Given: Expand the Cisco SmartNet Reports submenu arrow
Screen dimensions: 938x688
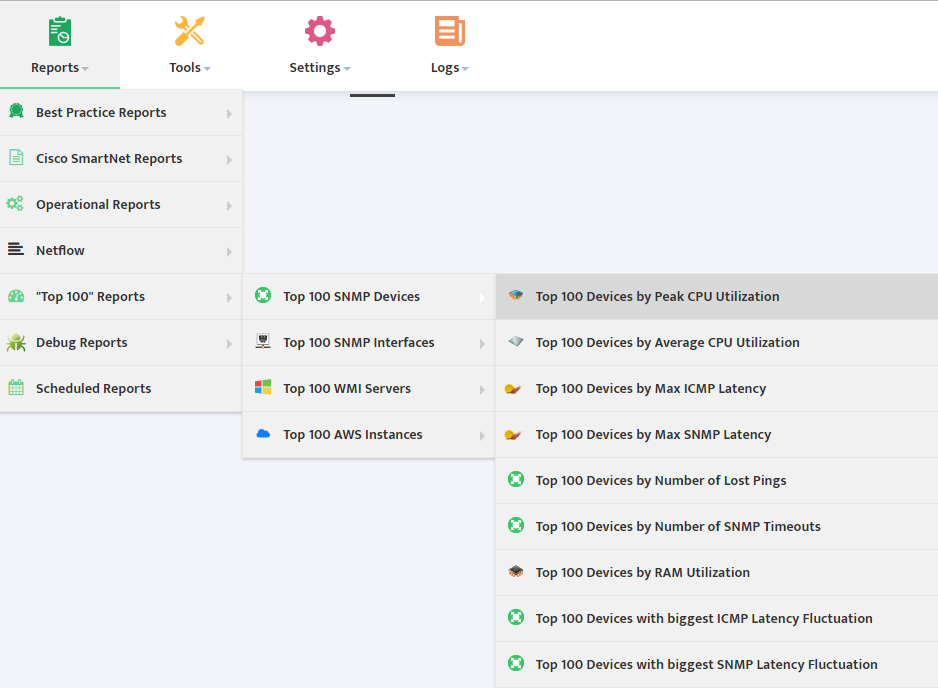Looking at the screenshot, I should 229,160.
